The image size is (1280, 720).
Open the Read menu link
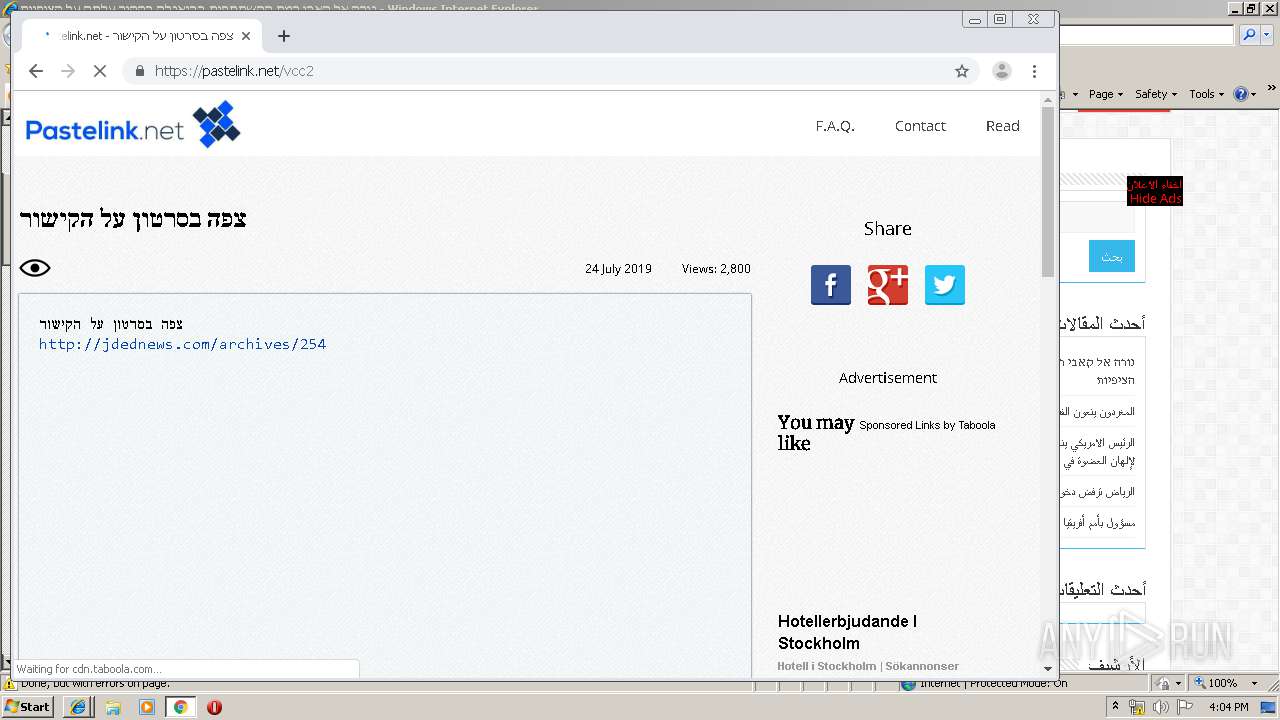pos(1002,126)
